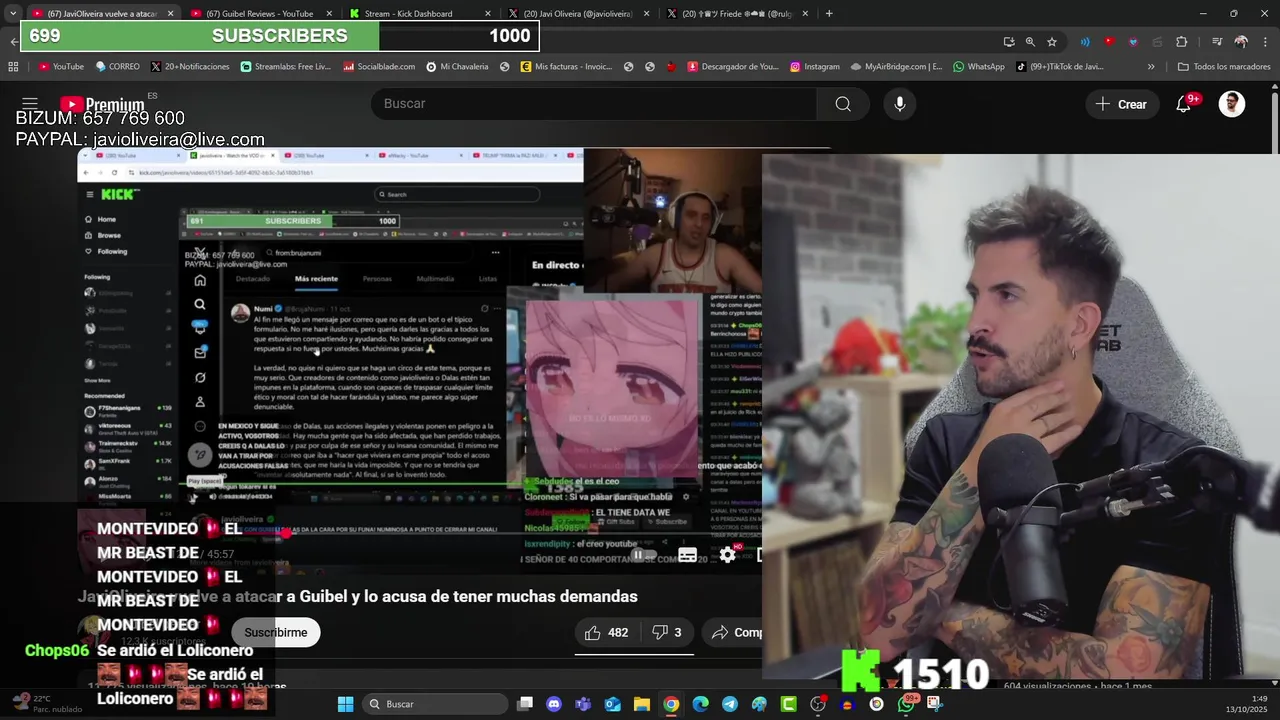The image size is (1280, 720).
Task: Dislike the video with 3 dislikes
Action: point(667,632)
